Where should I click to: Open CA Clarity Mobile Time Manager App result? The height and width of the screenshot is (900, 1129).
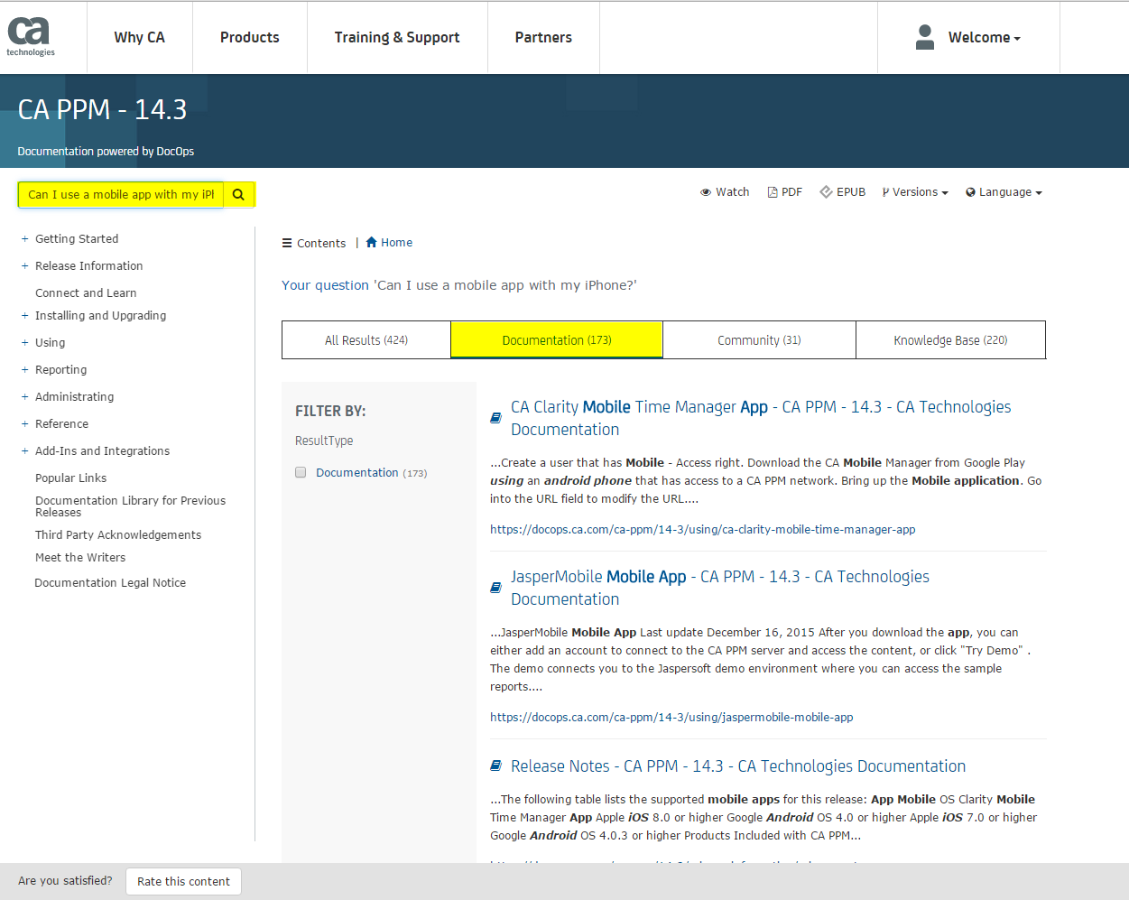pyautogui.click(x=760, y=418)
